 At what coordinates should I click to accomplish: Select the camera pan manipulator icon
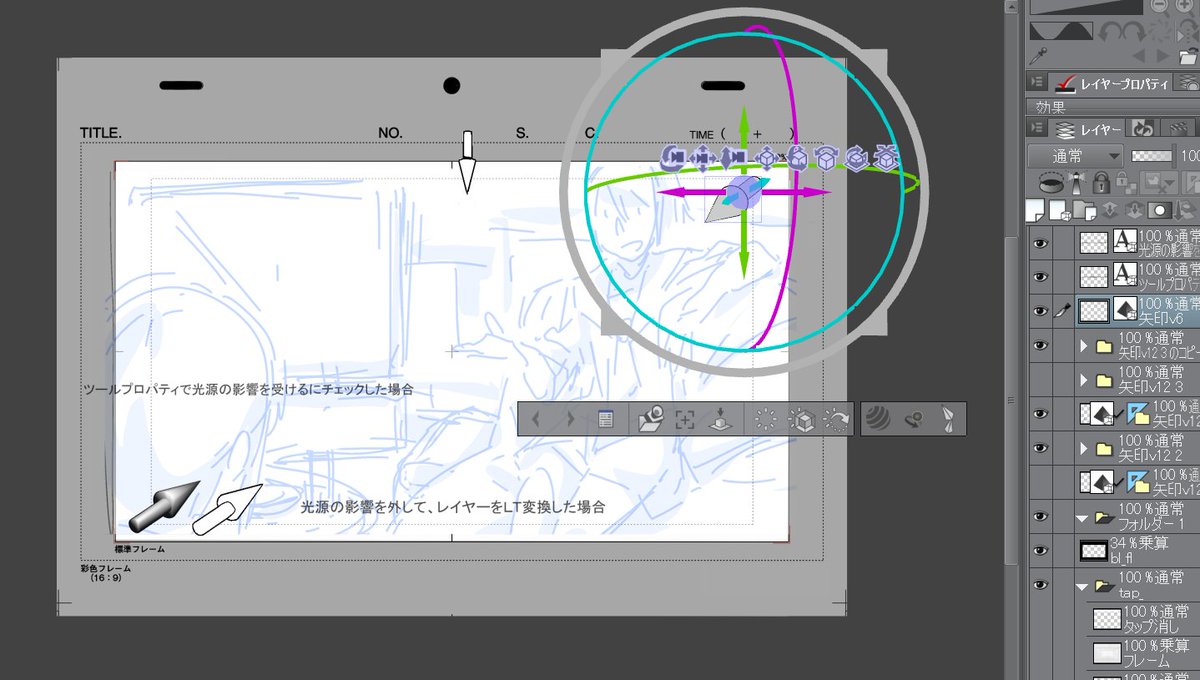pos(703,157)
